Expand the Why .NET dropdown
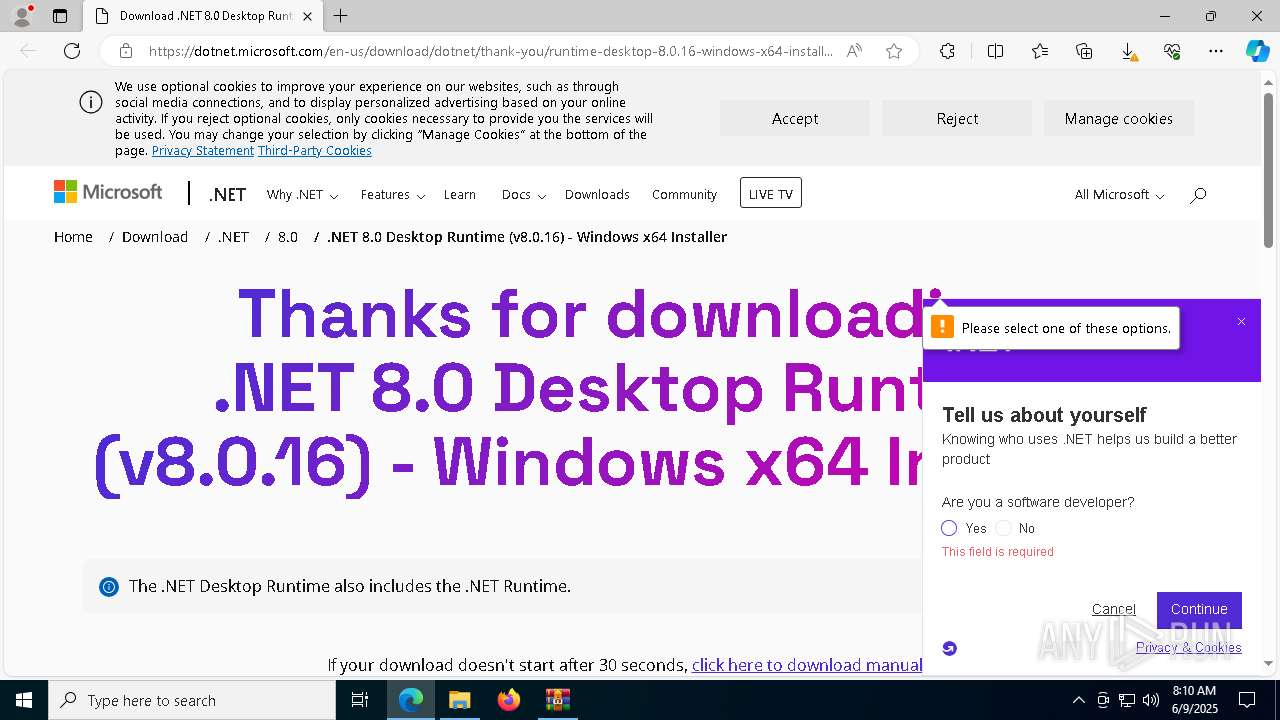Screen dimensions: 1280x720 point(302,195)
